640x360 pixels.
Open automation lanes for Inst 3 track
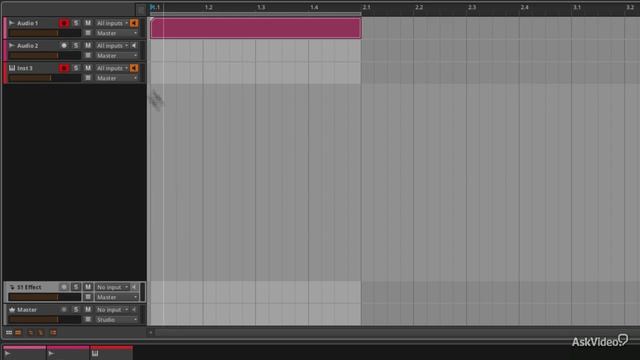tap(88, 78)
